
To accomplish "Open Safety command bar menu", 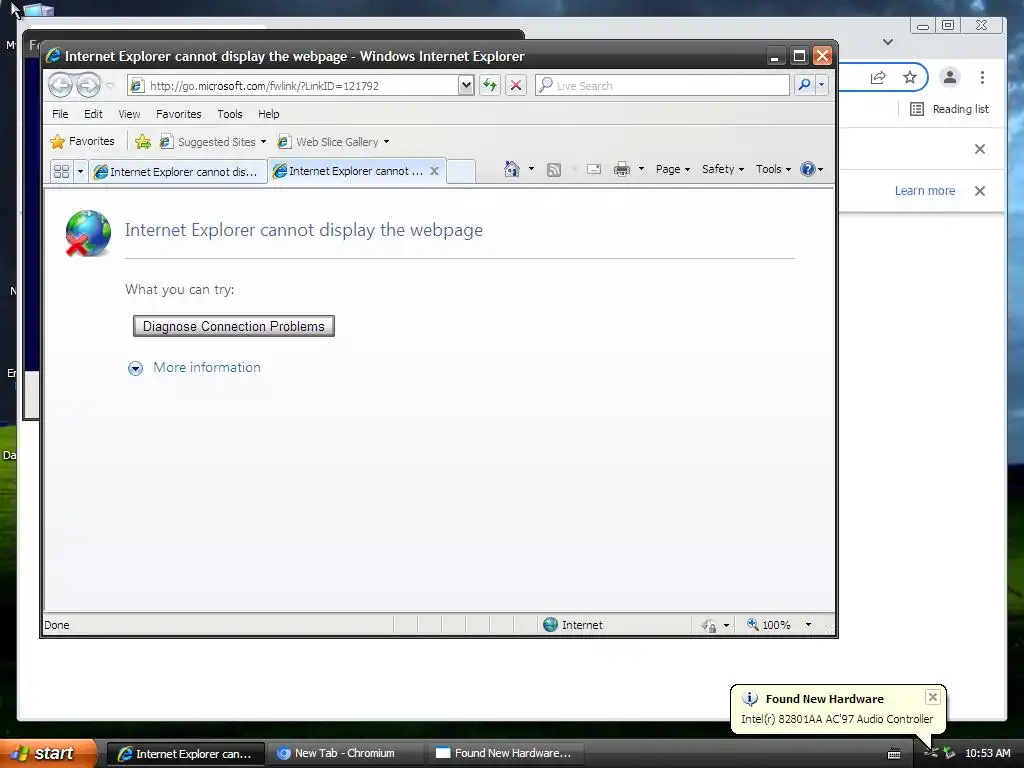I will [722, 169].
